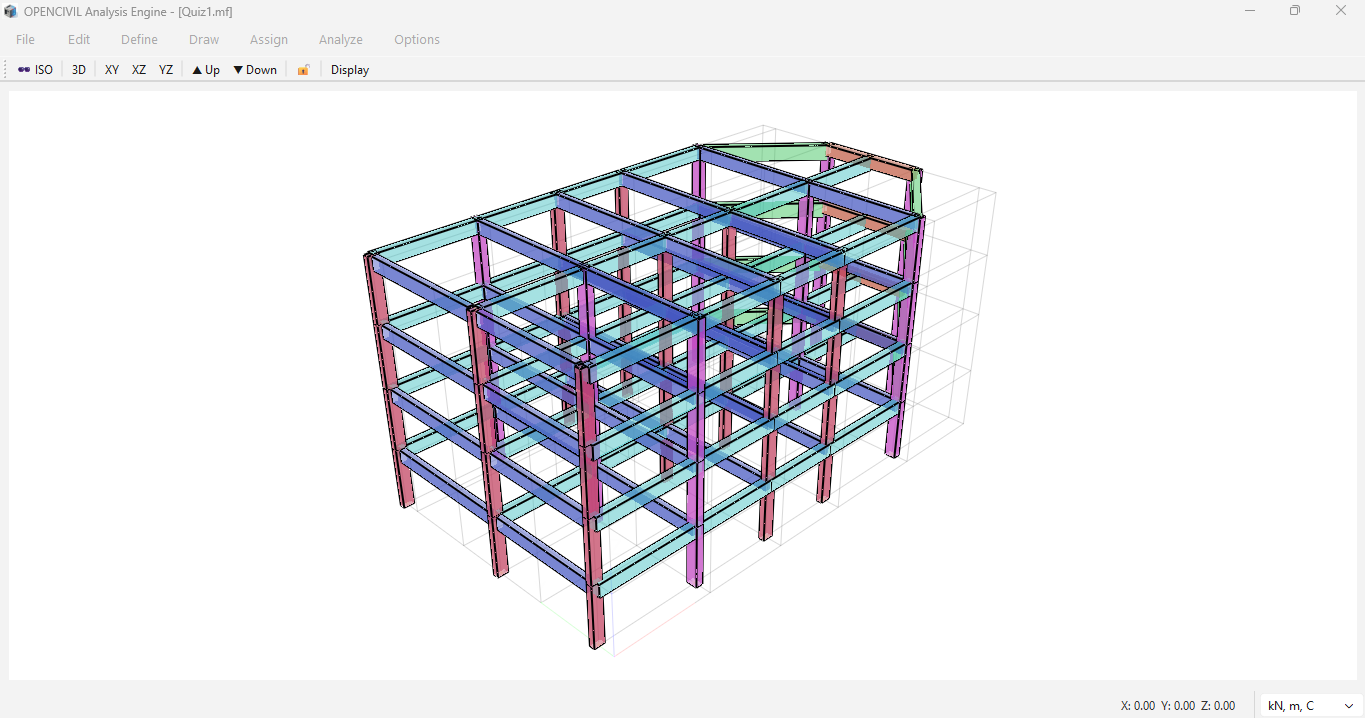Open the Draw menu

tap(204, 40)
